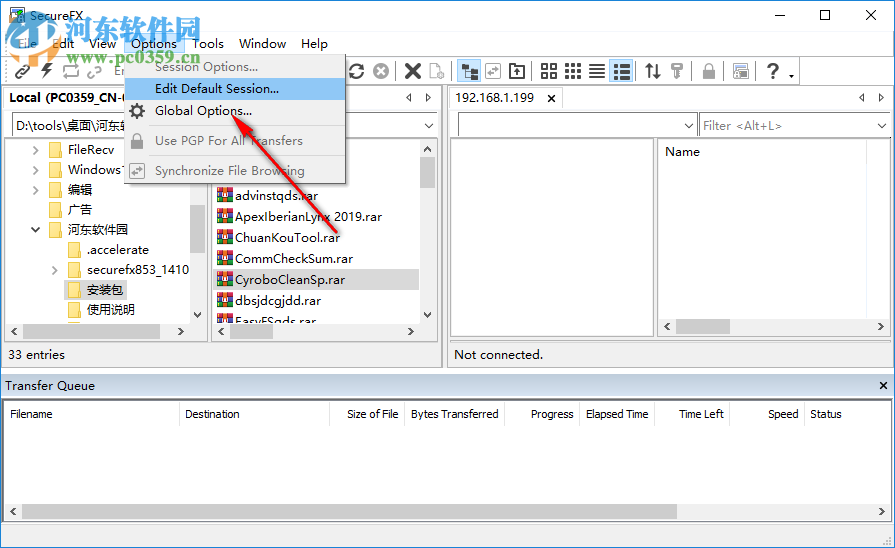Viewport: 895px width, 548px height.
Task: Toggle the folder tree view icon
Action: click(469, 71)
